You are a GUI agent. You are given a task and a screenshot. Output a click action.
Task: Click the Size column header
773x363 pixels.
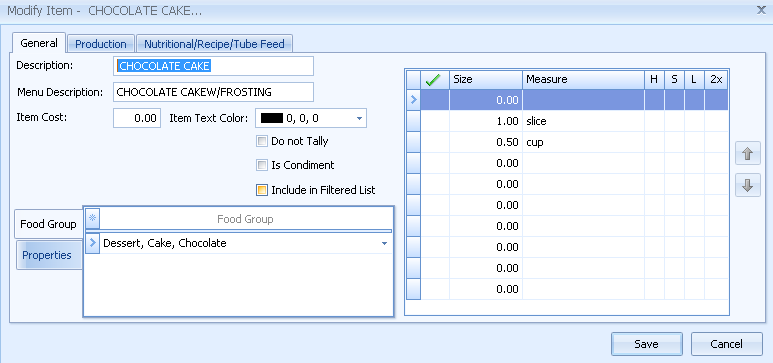[x=486, y=79]
